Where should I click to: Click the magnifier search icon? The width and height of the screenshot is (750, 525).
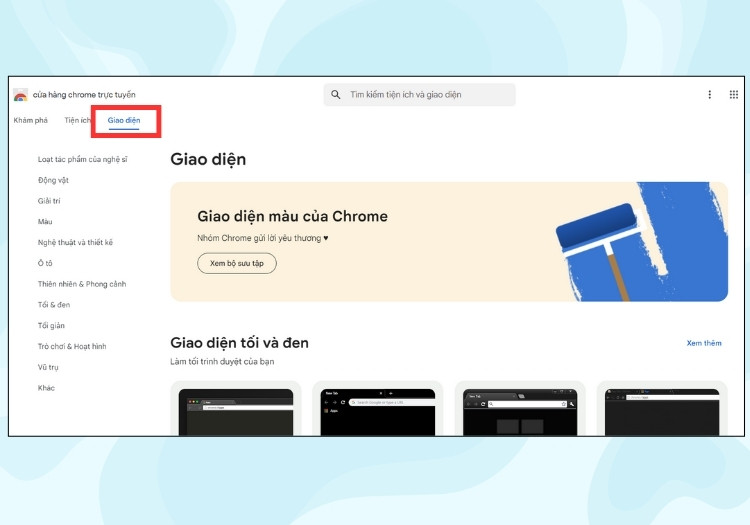336,95
